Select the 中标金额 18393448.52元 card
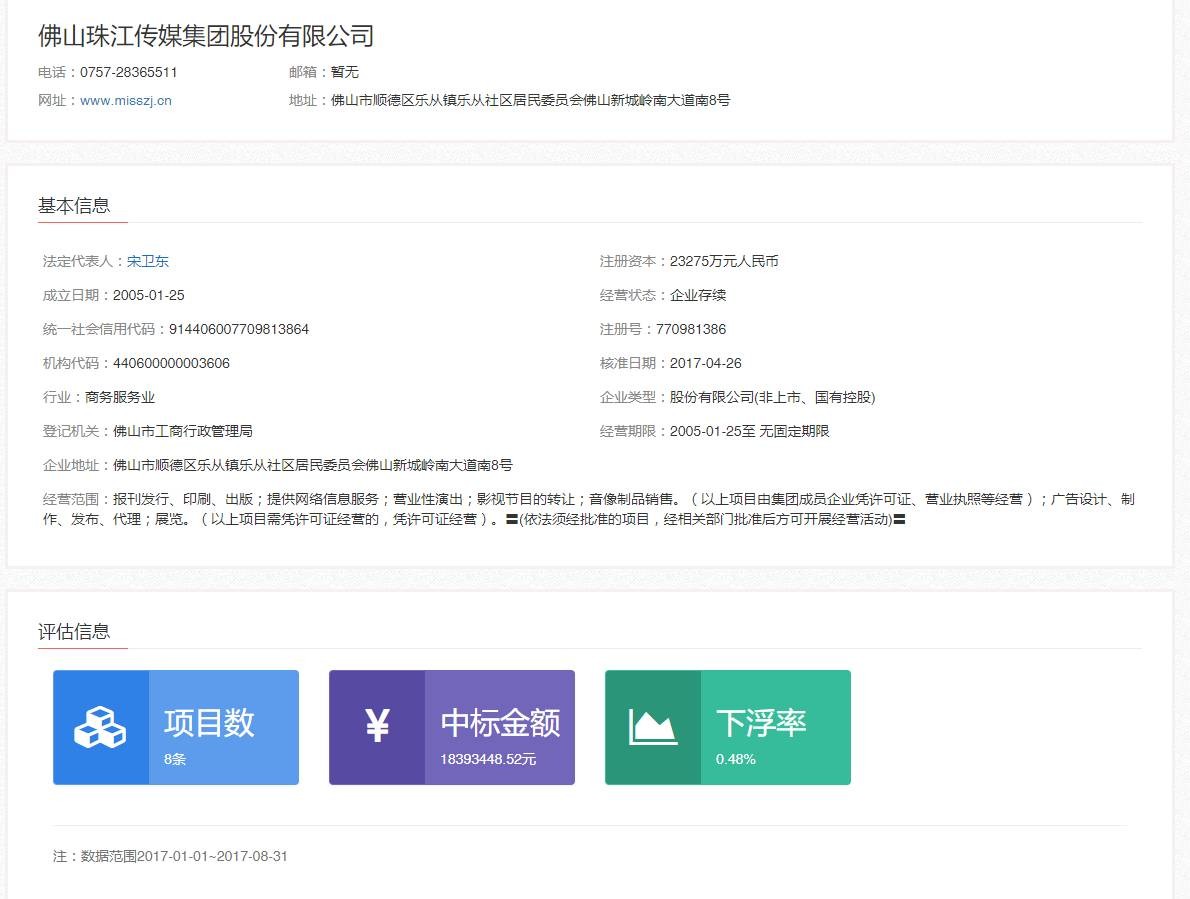Image resolution: width=1190 pixels, height=899 pixels. tap(452, 728)
